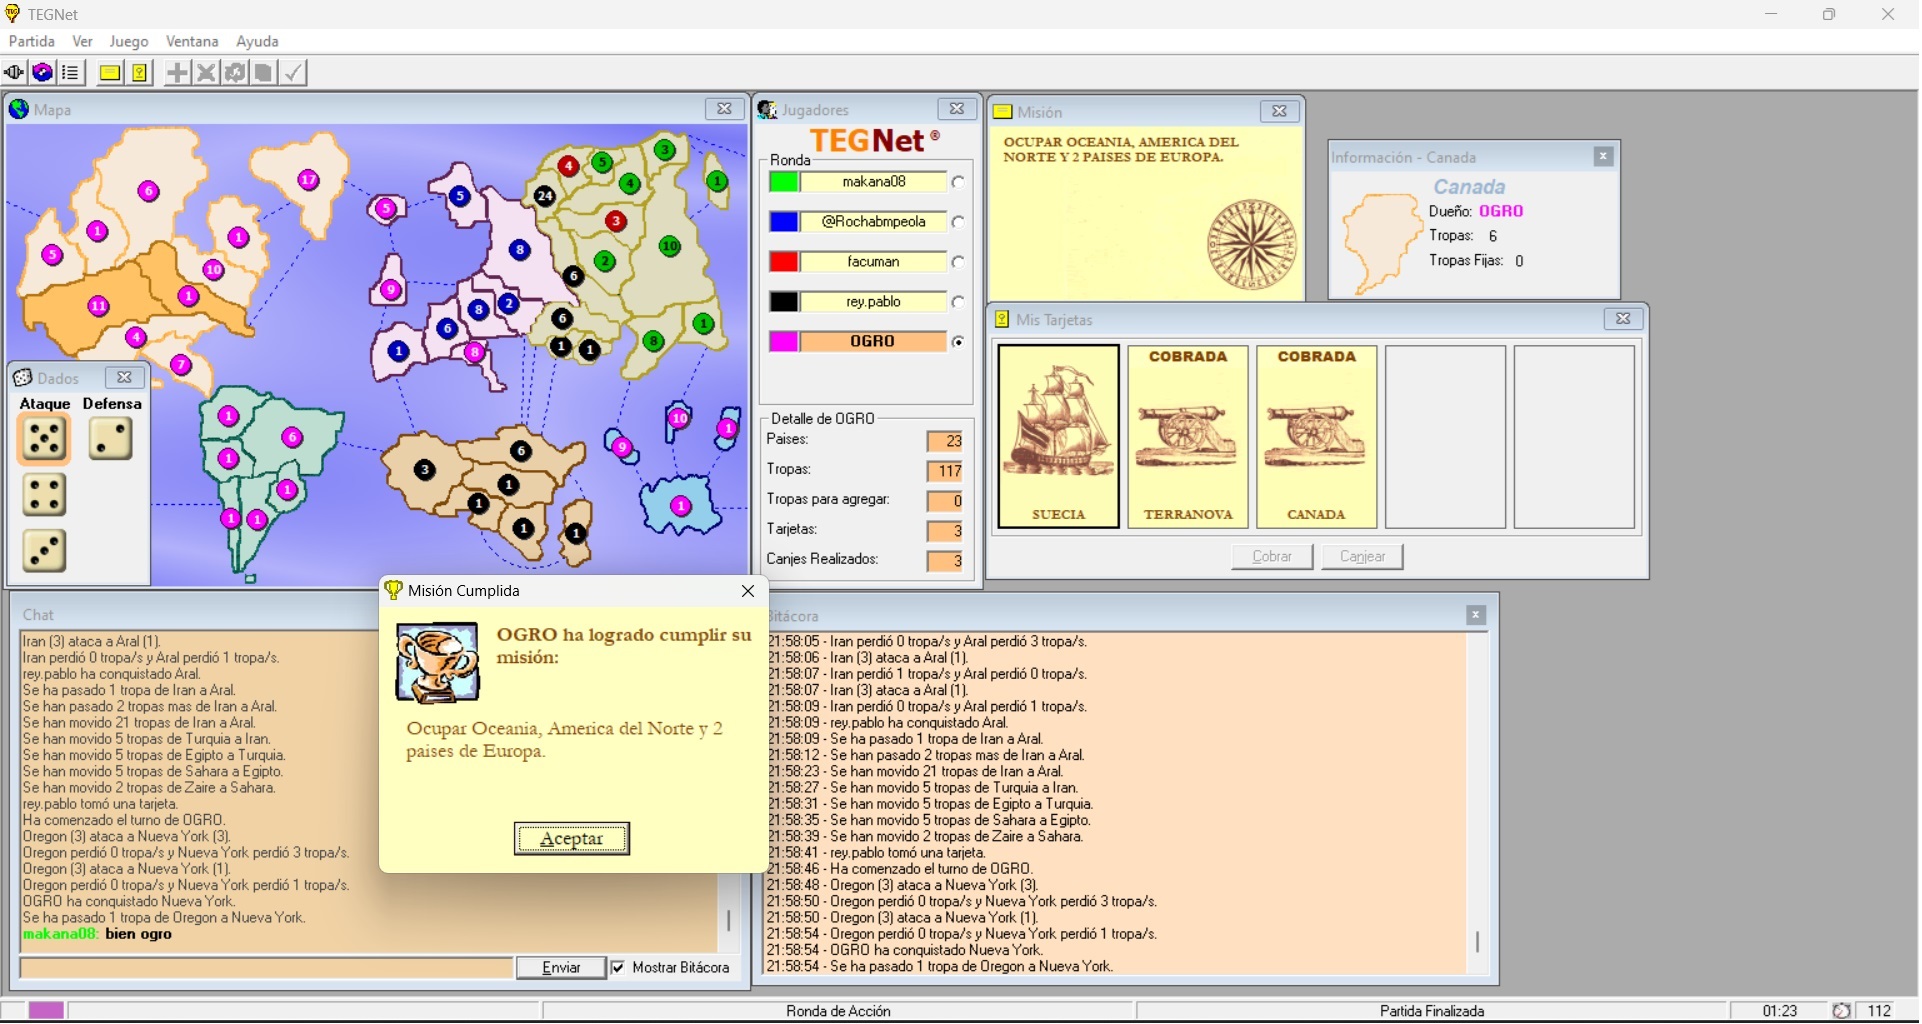Close the Misión Cumplida dialog
Screen dimensions: 1922x1024
748,591
